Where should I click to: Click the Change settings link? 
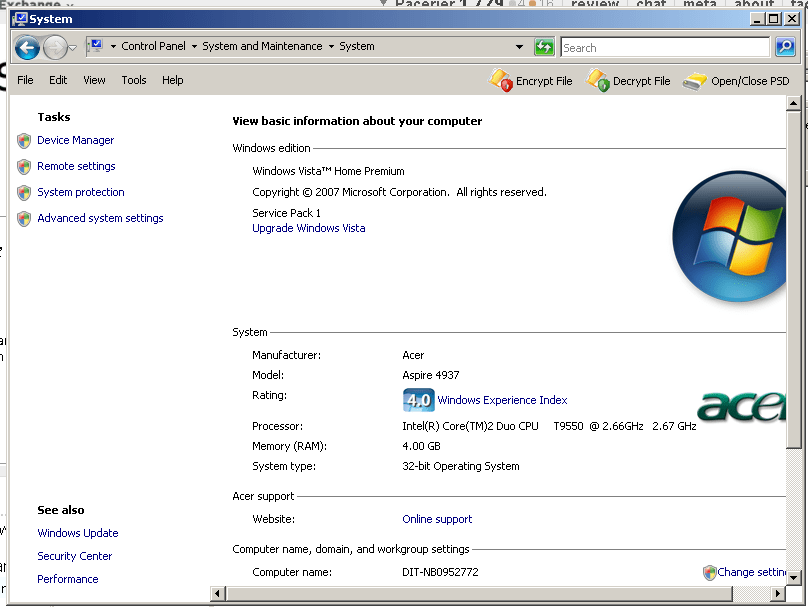[751, 572]
